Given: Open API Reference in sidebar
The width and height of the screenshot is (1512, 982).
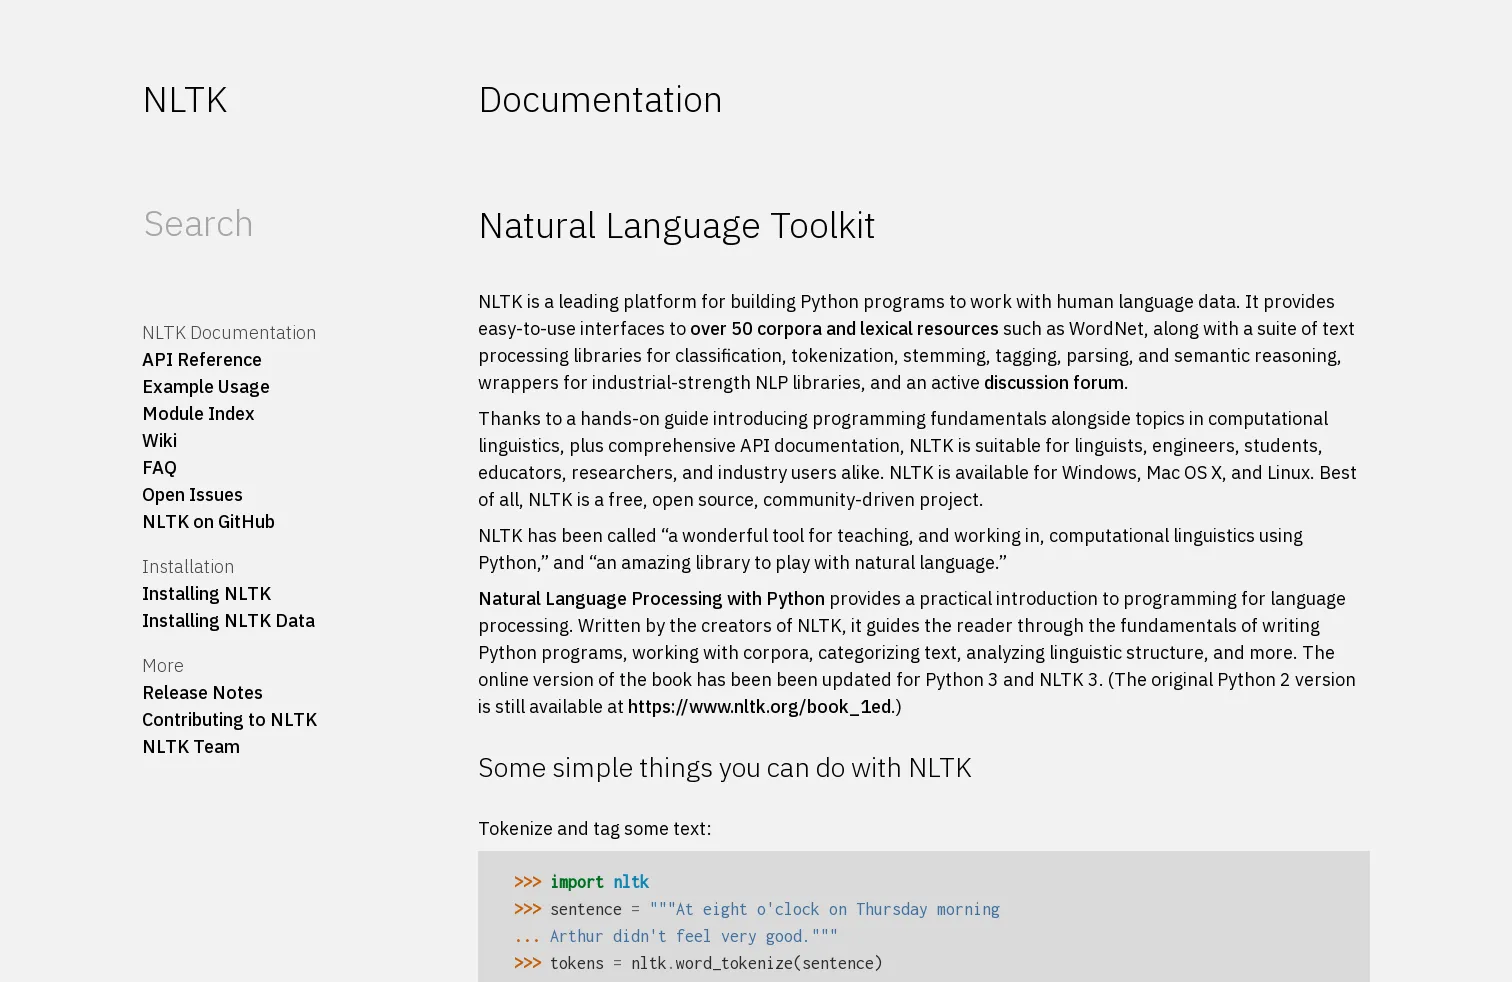Looking at the screenshot, I should tap(202, 359).
